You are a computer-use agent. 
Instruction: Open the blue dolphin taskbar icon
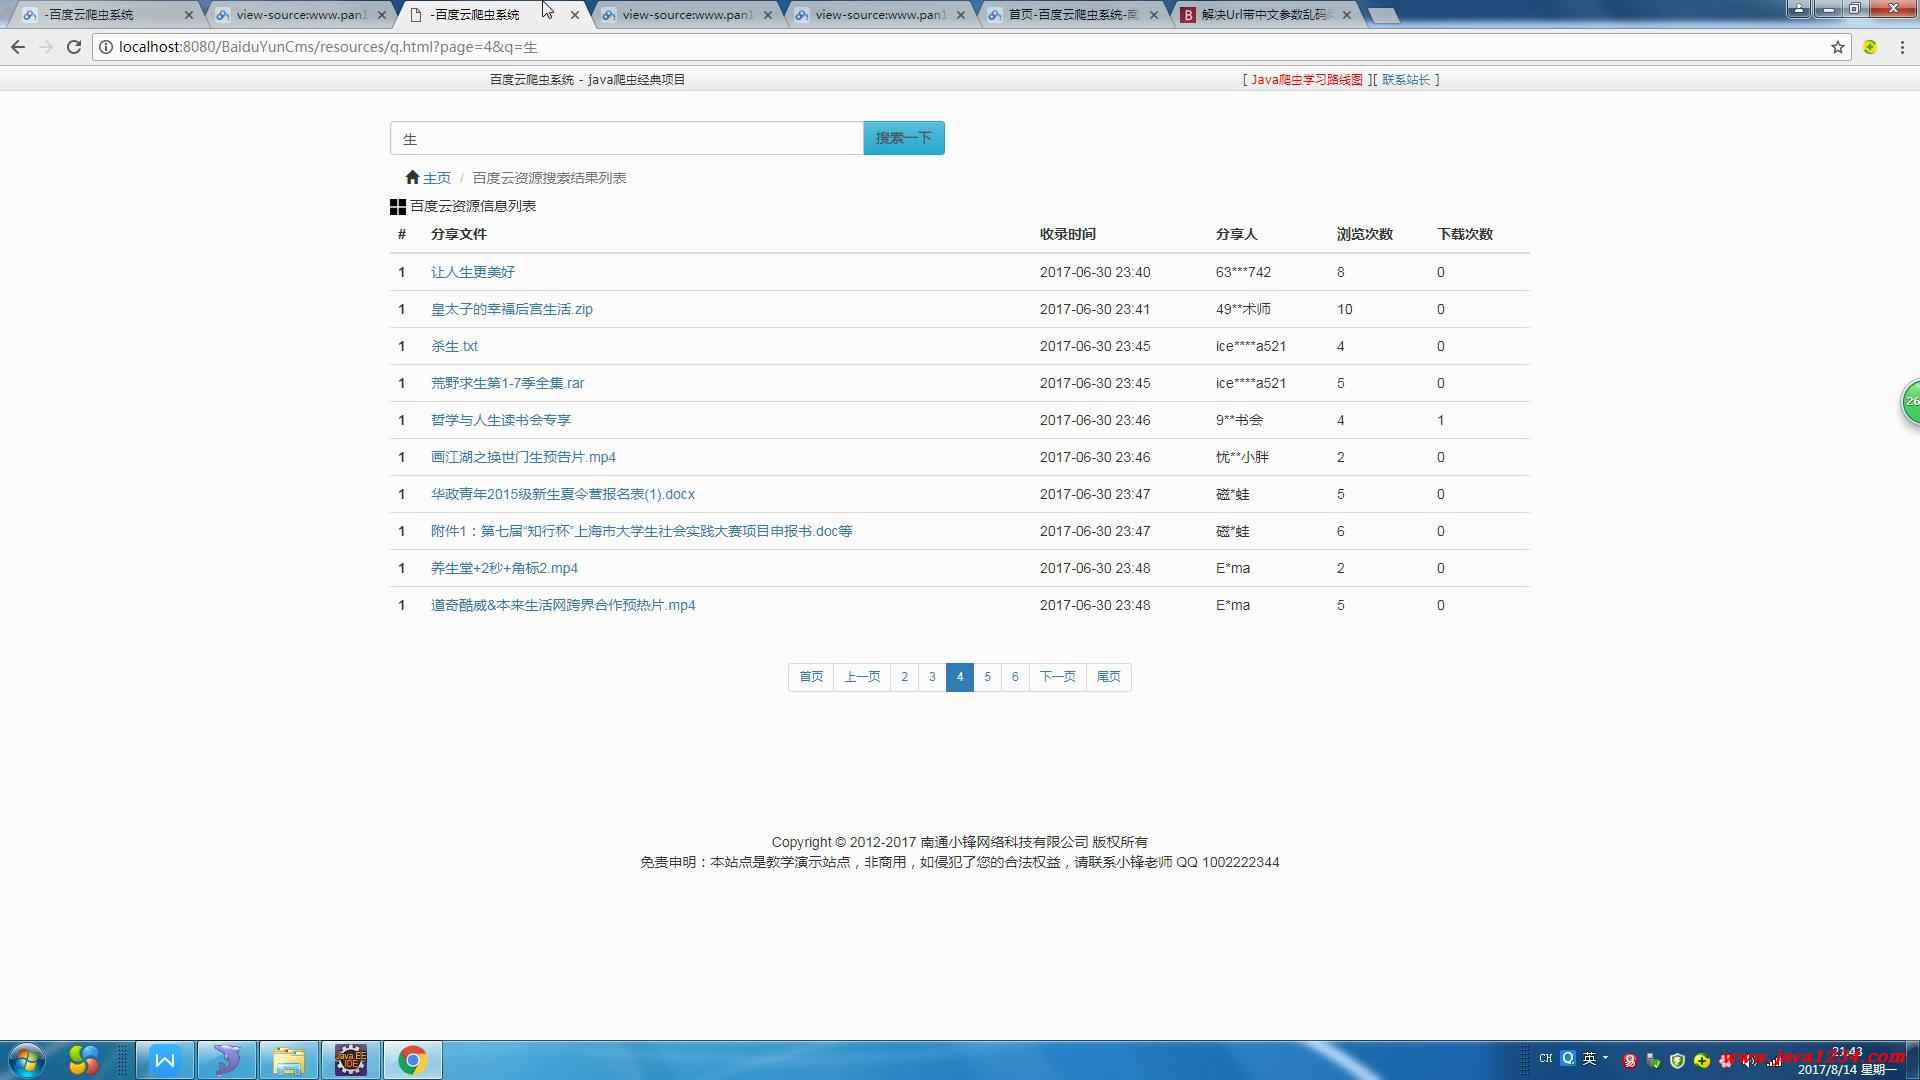tap(227, 1060)
